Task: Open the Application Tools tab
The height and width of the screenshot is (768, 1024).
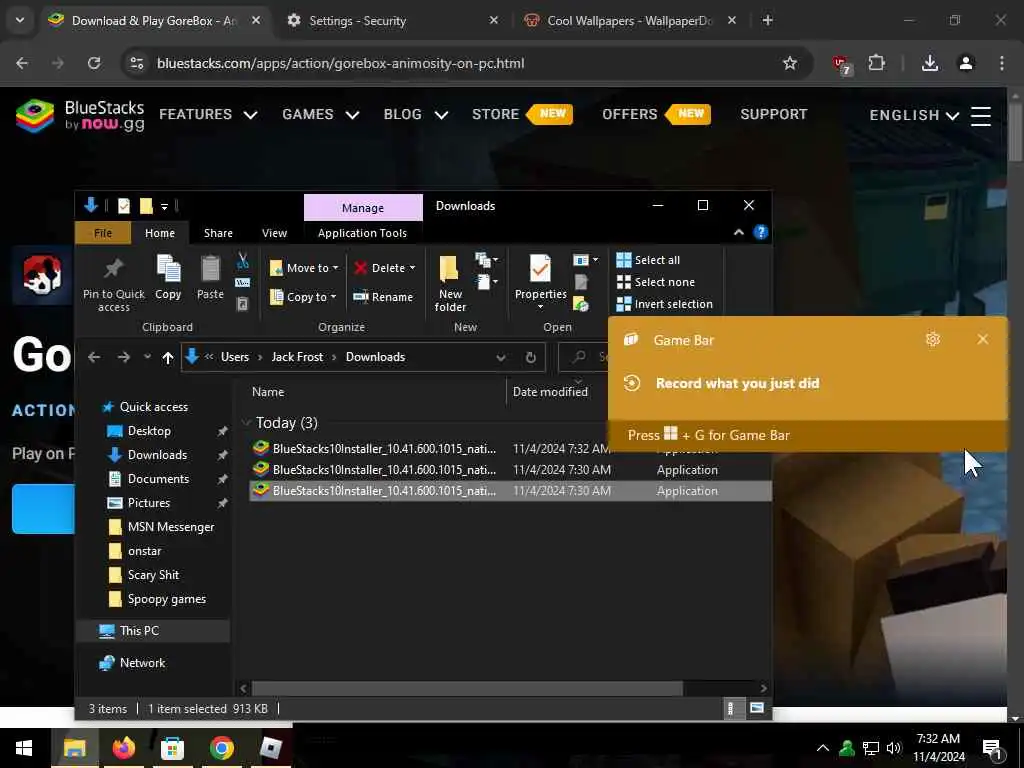Action: pyautogui.click(x=362, y=233)
